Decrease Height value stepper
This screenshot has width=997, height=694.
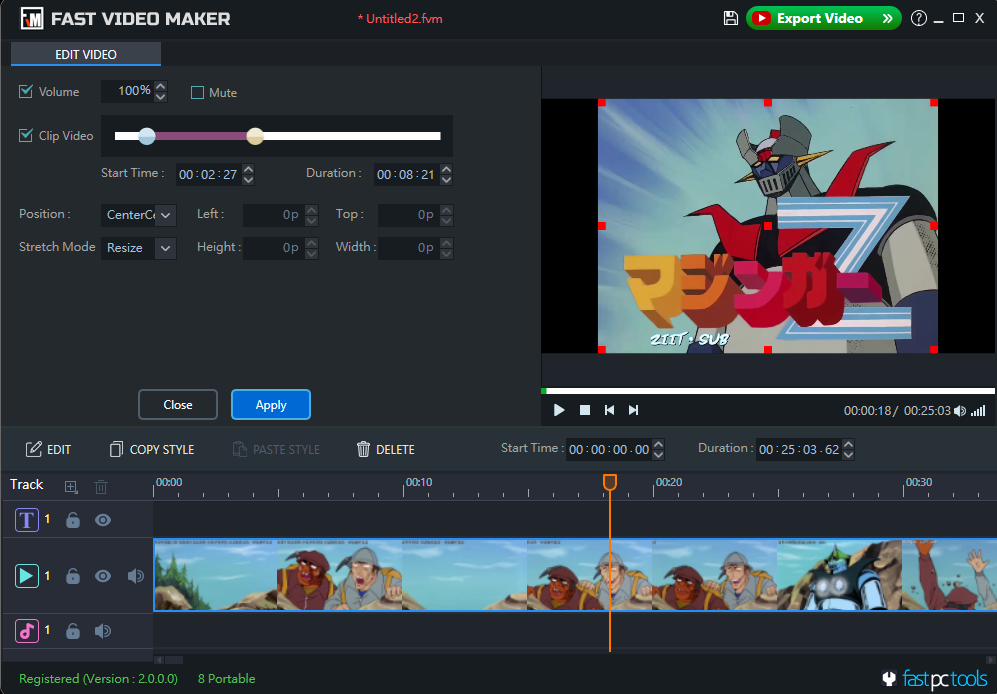[x=312, y=253]
